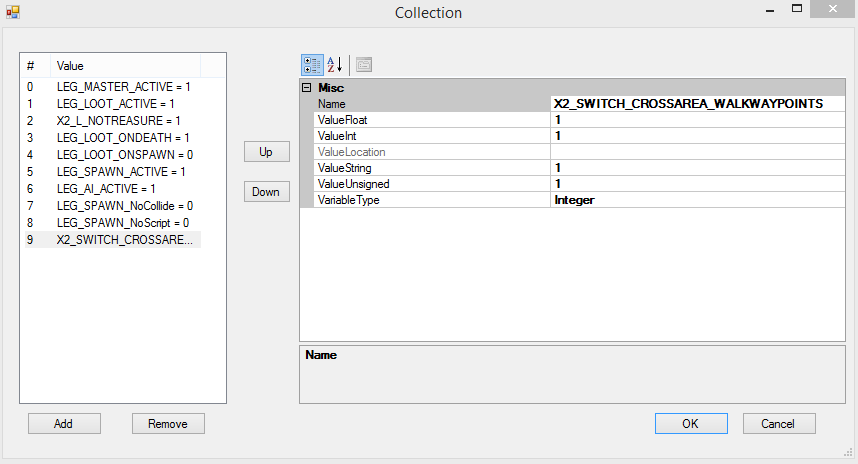Select LEG_MASTER_ACTIVE = 1 row
858x464 pixels.
(113, 86)
